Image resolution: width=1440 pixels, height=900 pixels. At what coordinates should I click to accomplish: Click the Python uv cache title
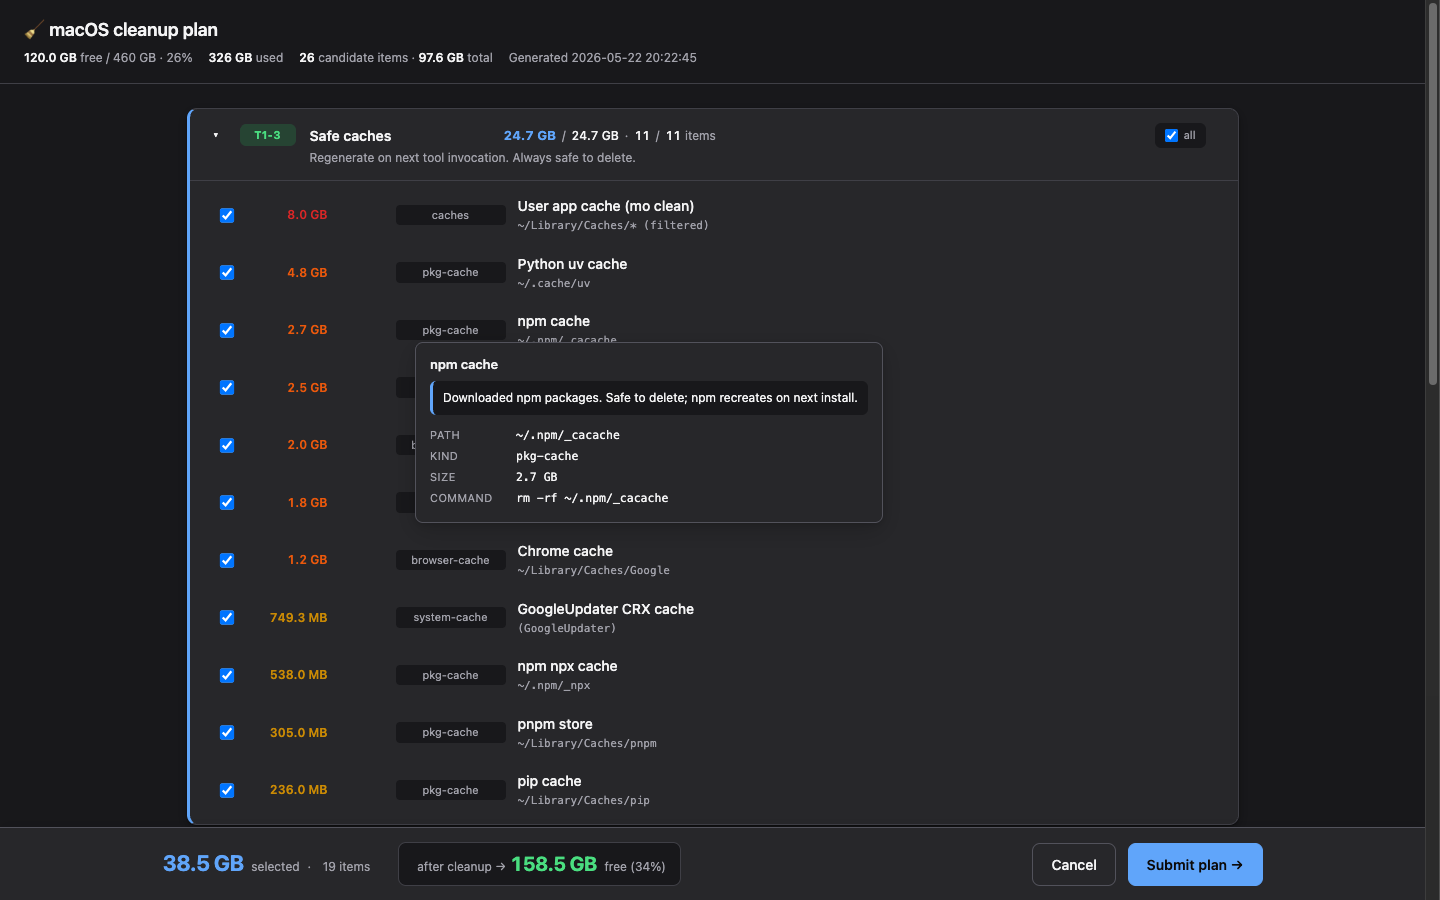point(572,264)
